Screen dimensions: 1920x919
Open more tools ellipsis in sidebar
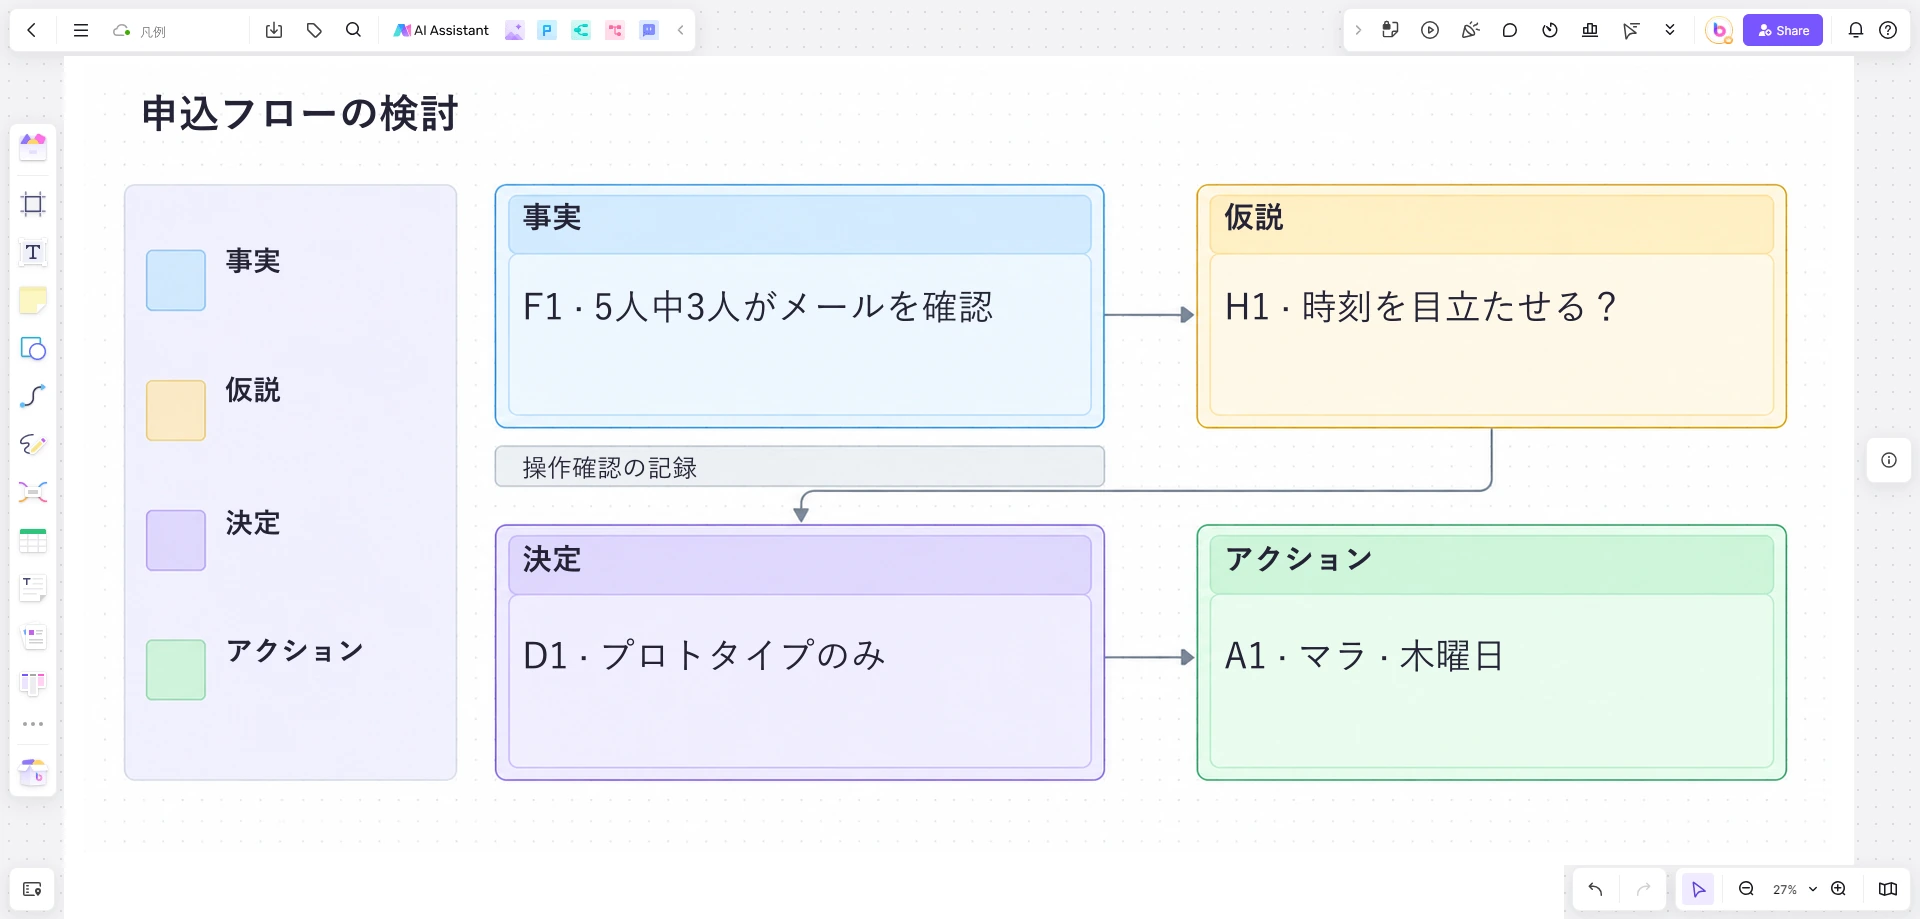pyautogui.click(x=33, y=724)
